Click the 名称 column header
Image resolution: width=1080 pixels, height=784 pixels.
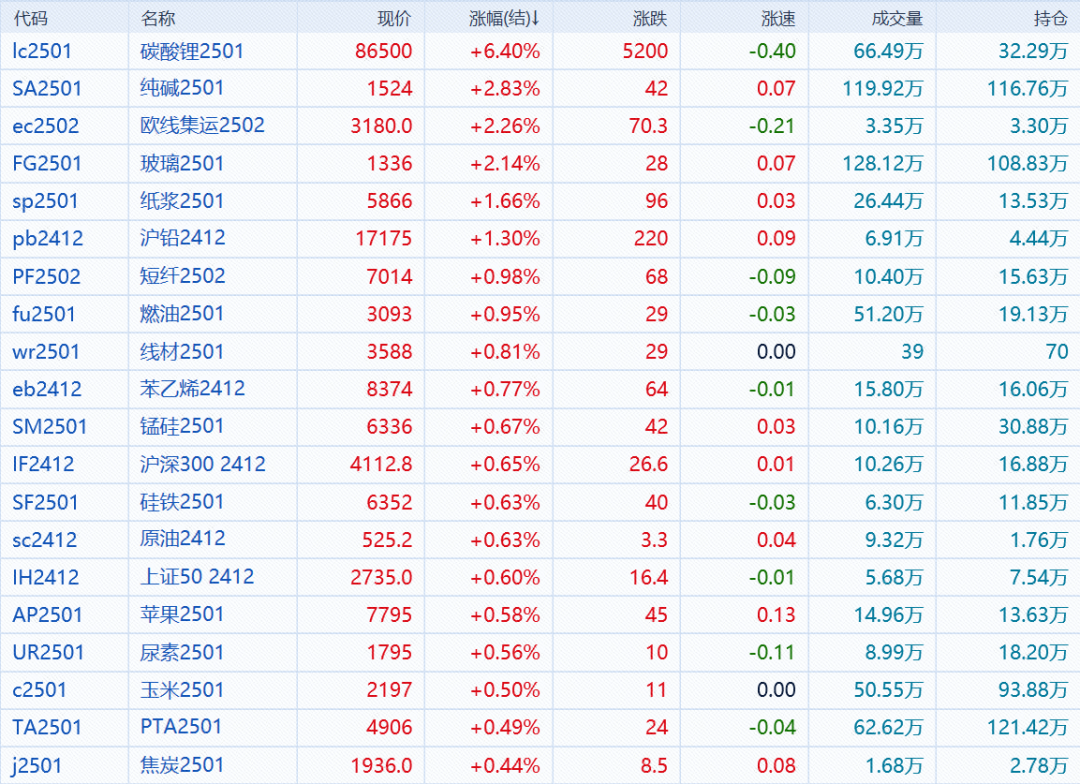click(x=158, y=18)
